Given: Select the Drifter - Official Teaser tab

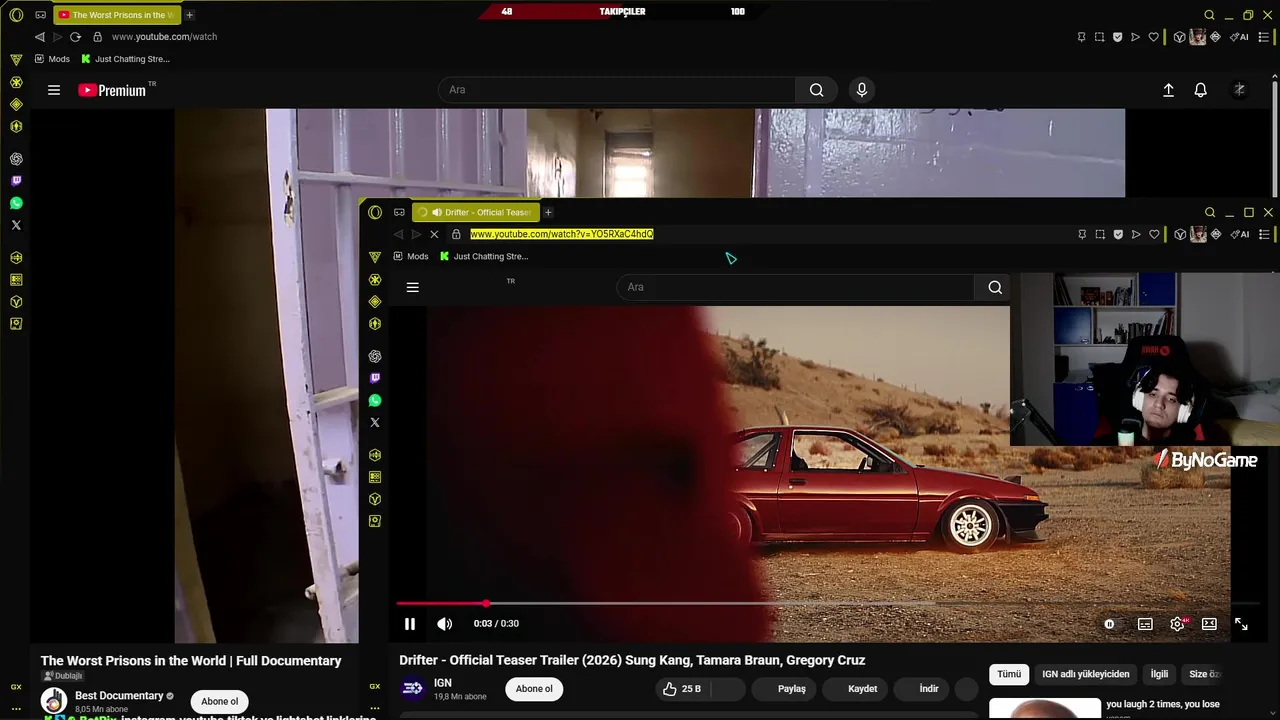Looking at the screenshot, I should (477, 212).
